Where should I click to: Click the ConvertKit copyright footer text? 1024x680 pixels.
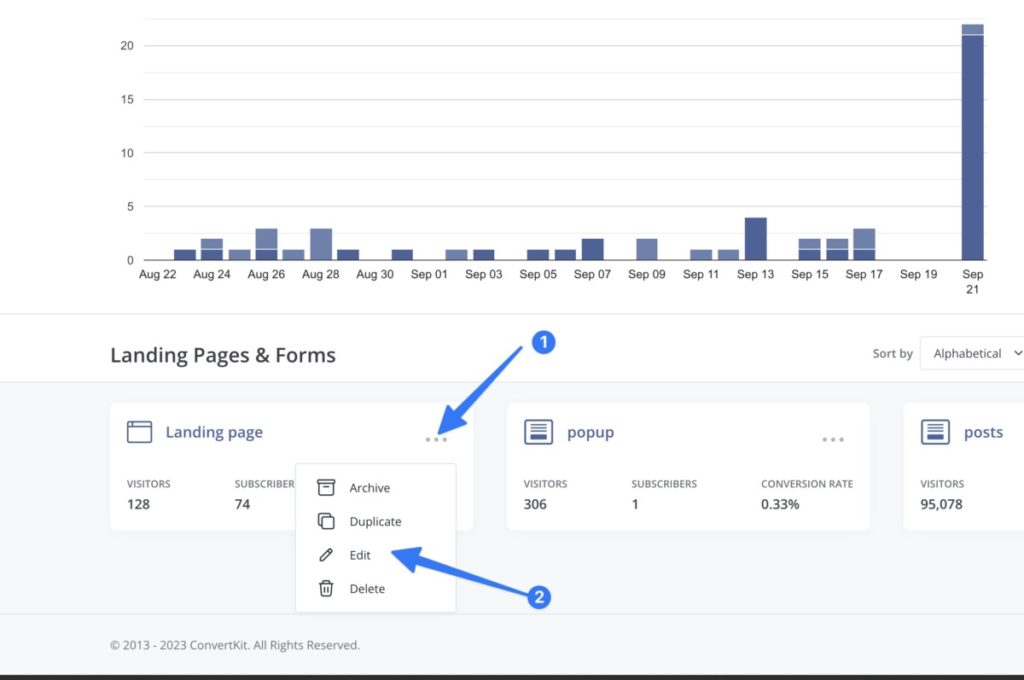tap(235, 645)
